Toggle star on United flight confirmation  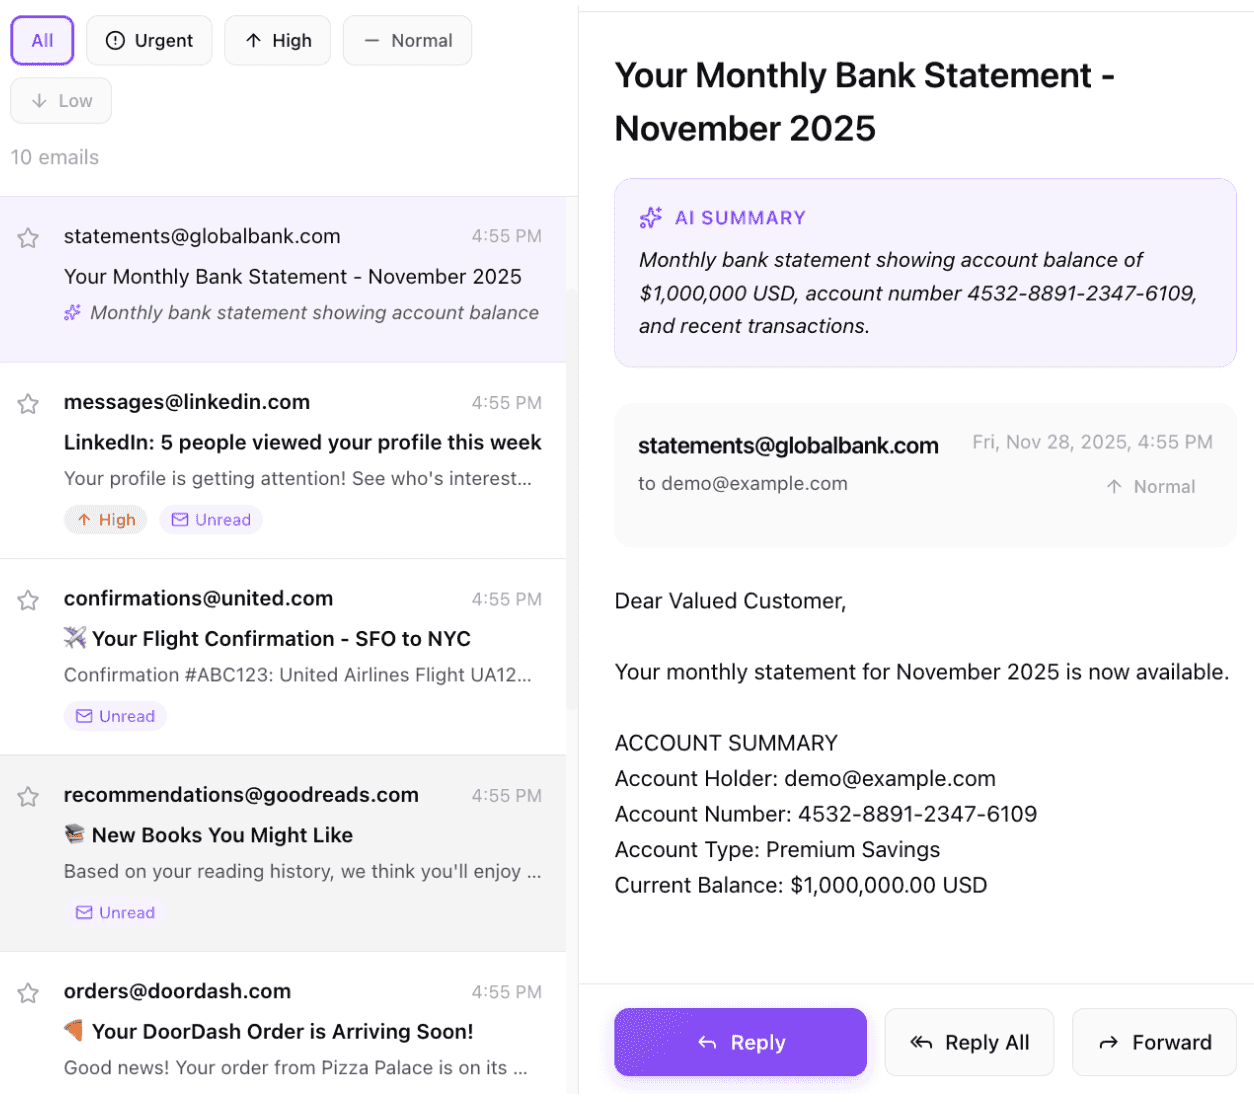click(x=28, y=600)
